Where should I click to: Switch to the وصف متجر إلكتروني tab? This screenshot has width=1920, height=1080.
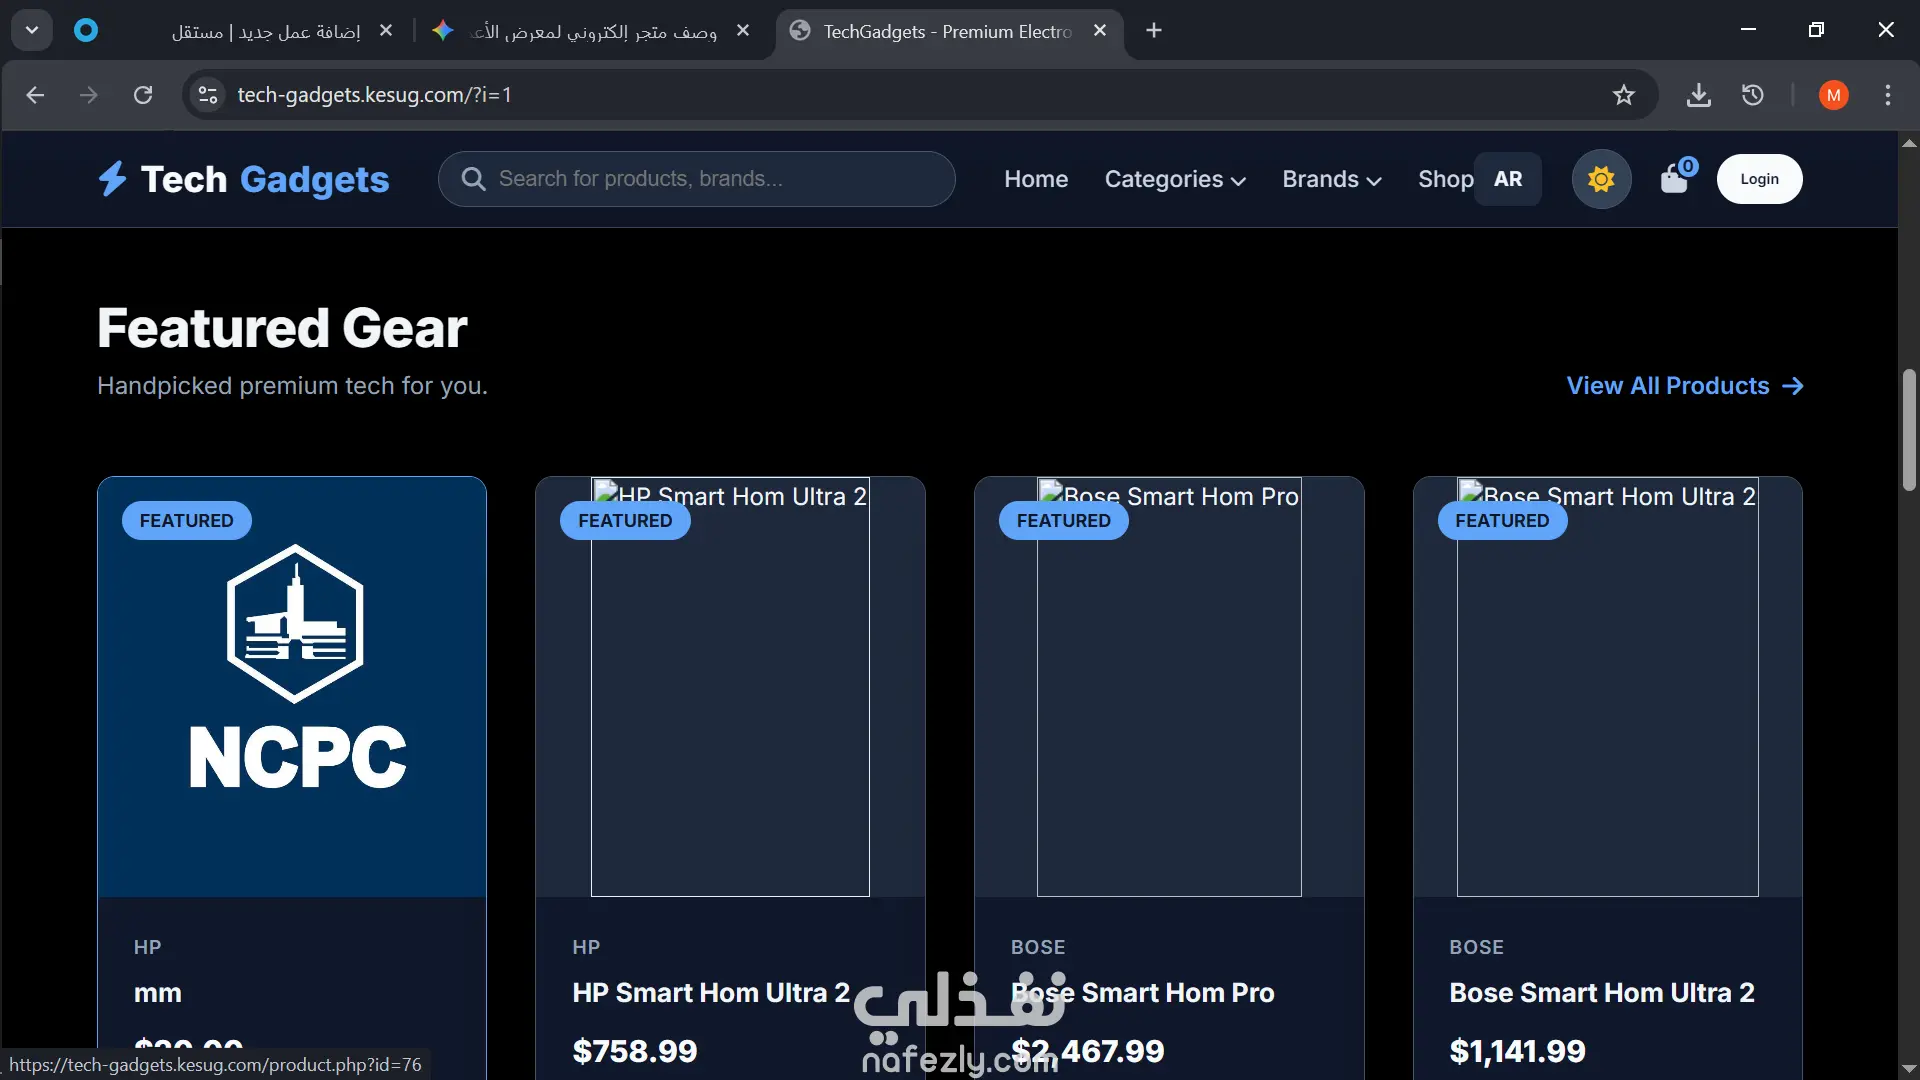pos(594,32)
